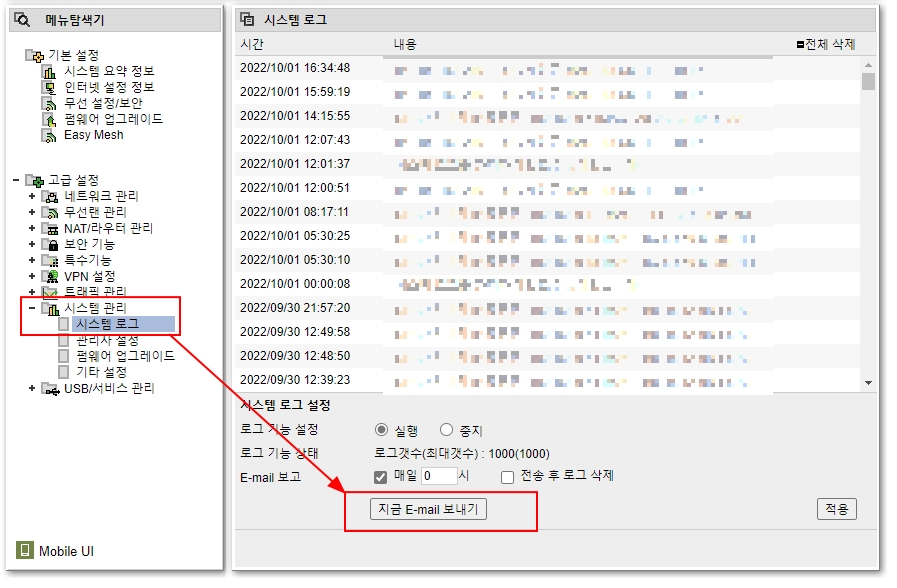This screenshot has width=897, height=588.
Task: Click the 기타 설정 page icon
Action: [64, 372]
